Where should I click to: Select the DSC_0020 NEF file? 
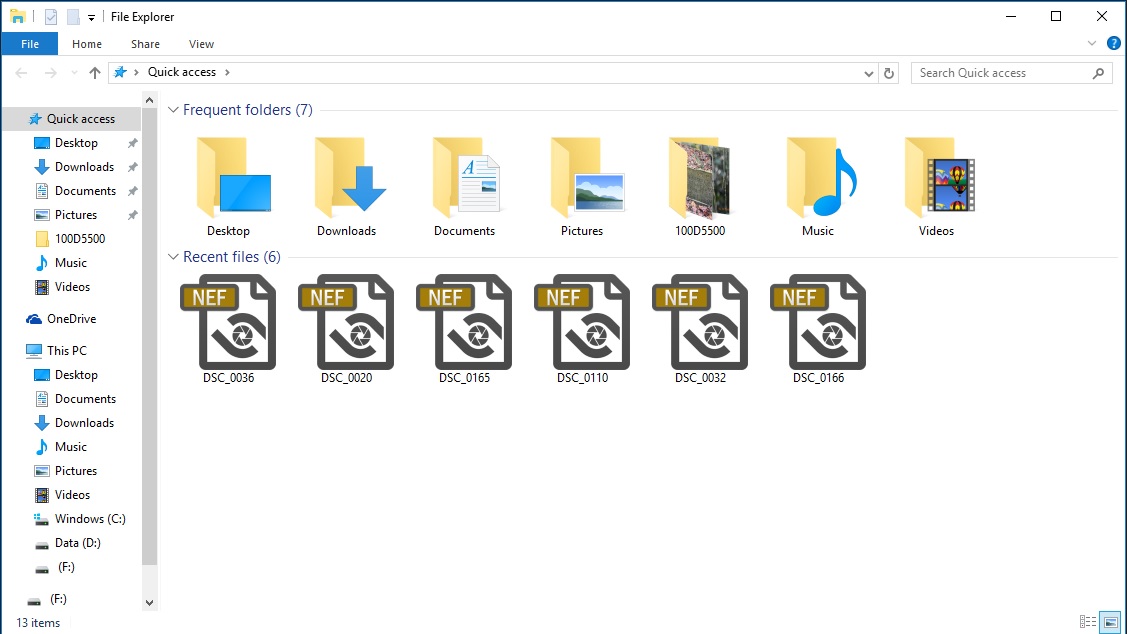[x=346, y=329]
